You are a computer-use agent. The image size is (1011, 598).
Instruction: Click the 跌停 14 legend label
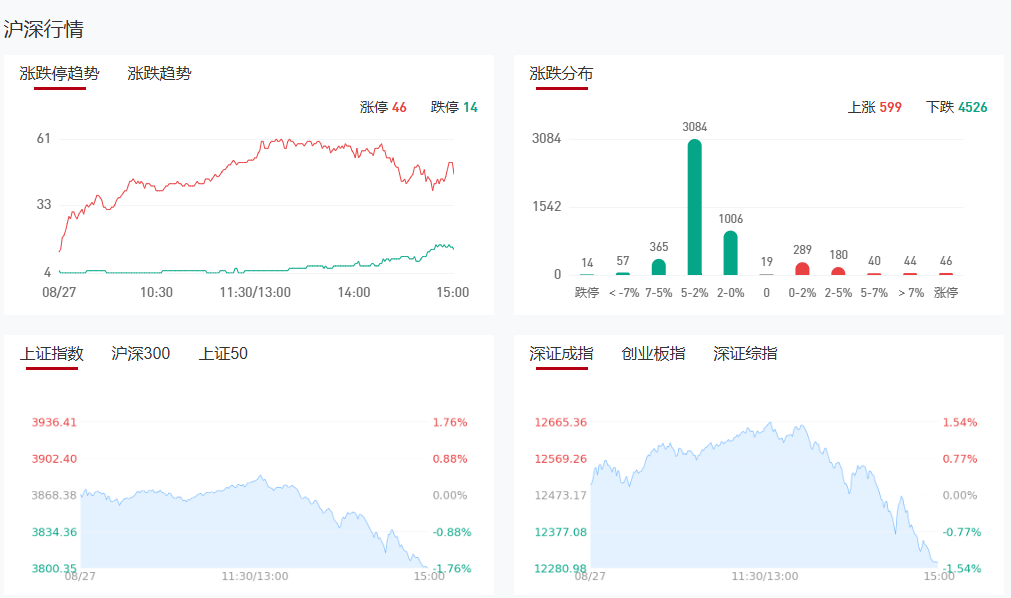[454, 107]
